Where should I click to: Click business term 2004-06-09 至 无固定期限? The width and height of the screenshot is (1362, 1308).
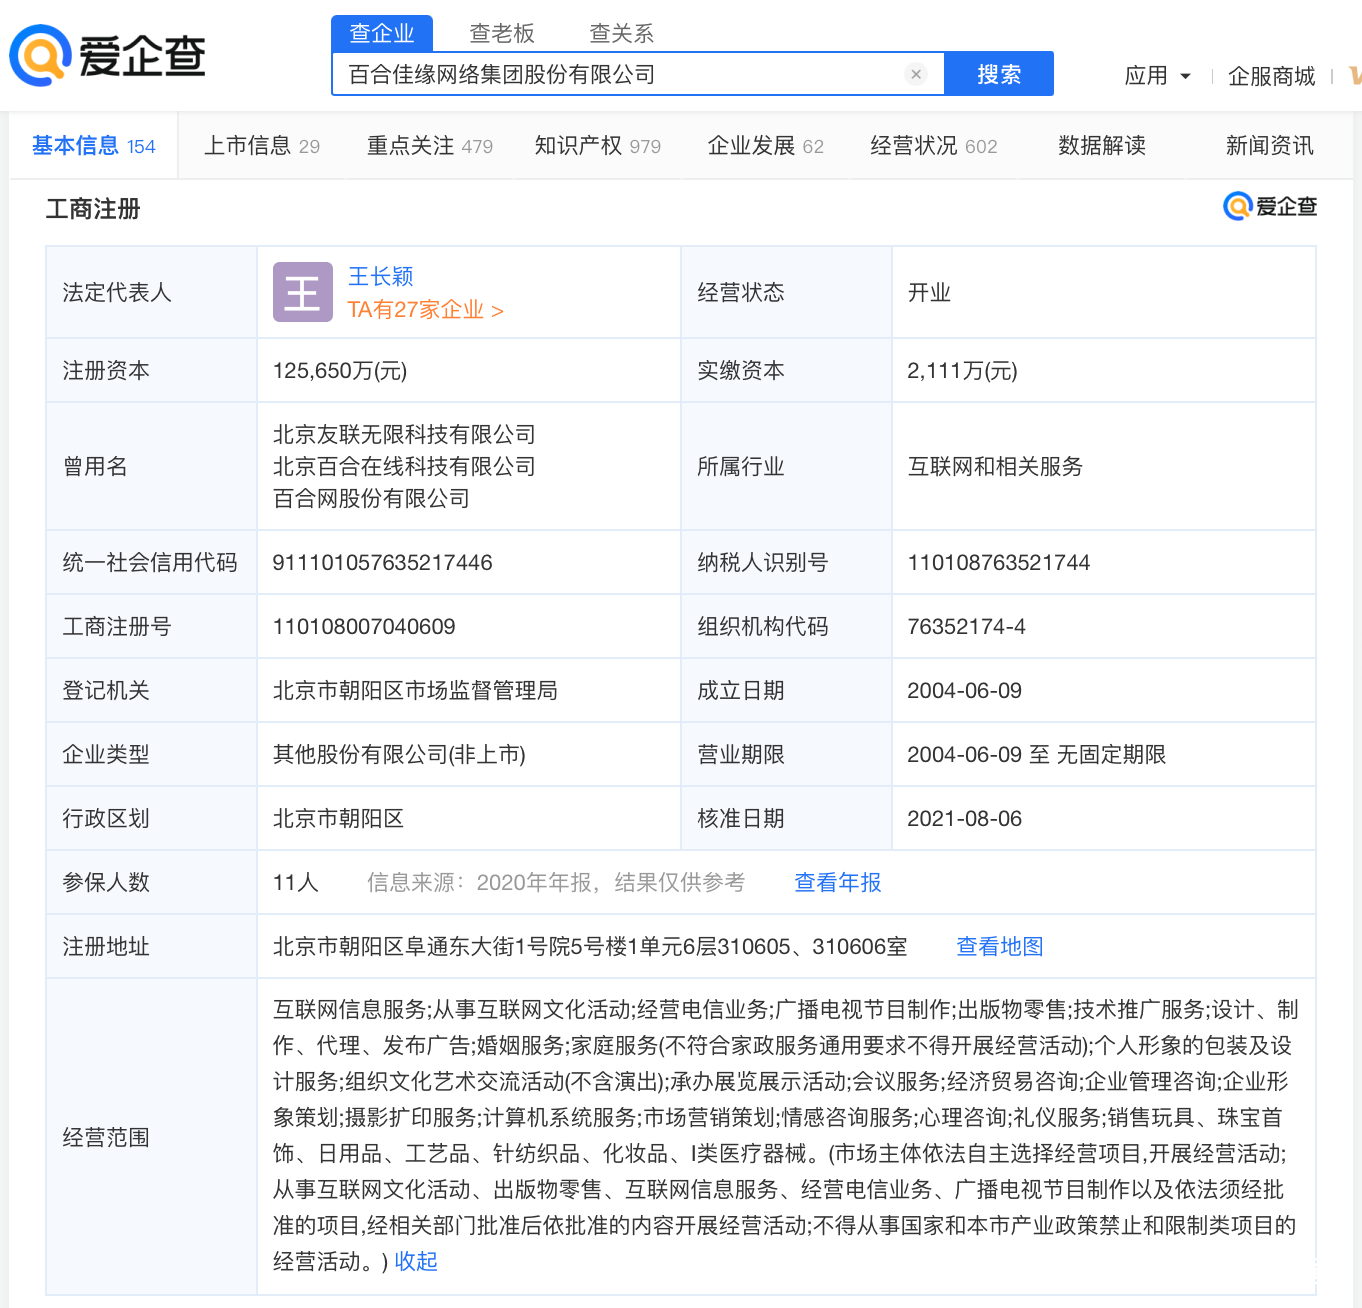pyautogui.click(x=1036, y=755)
